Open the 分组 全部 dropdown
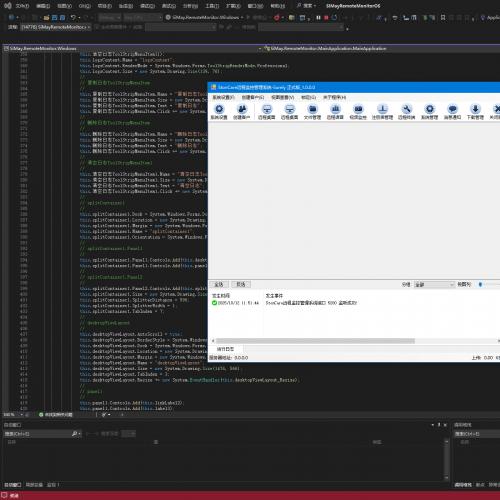Screen dimensions: 500x500 point(434,284)
